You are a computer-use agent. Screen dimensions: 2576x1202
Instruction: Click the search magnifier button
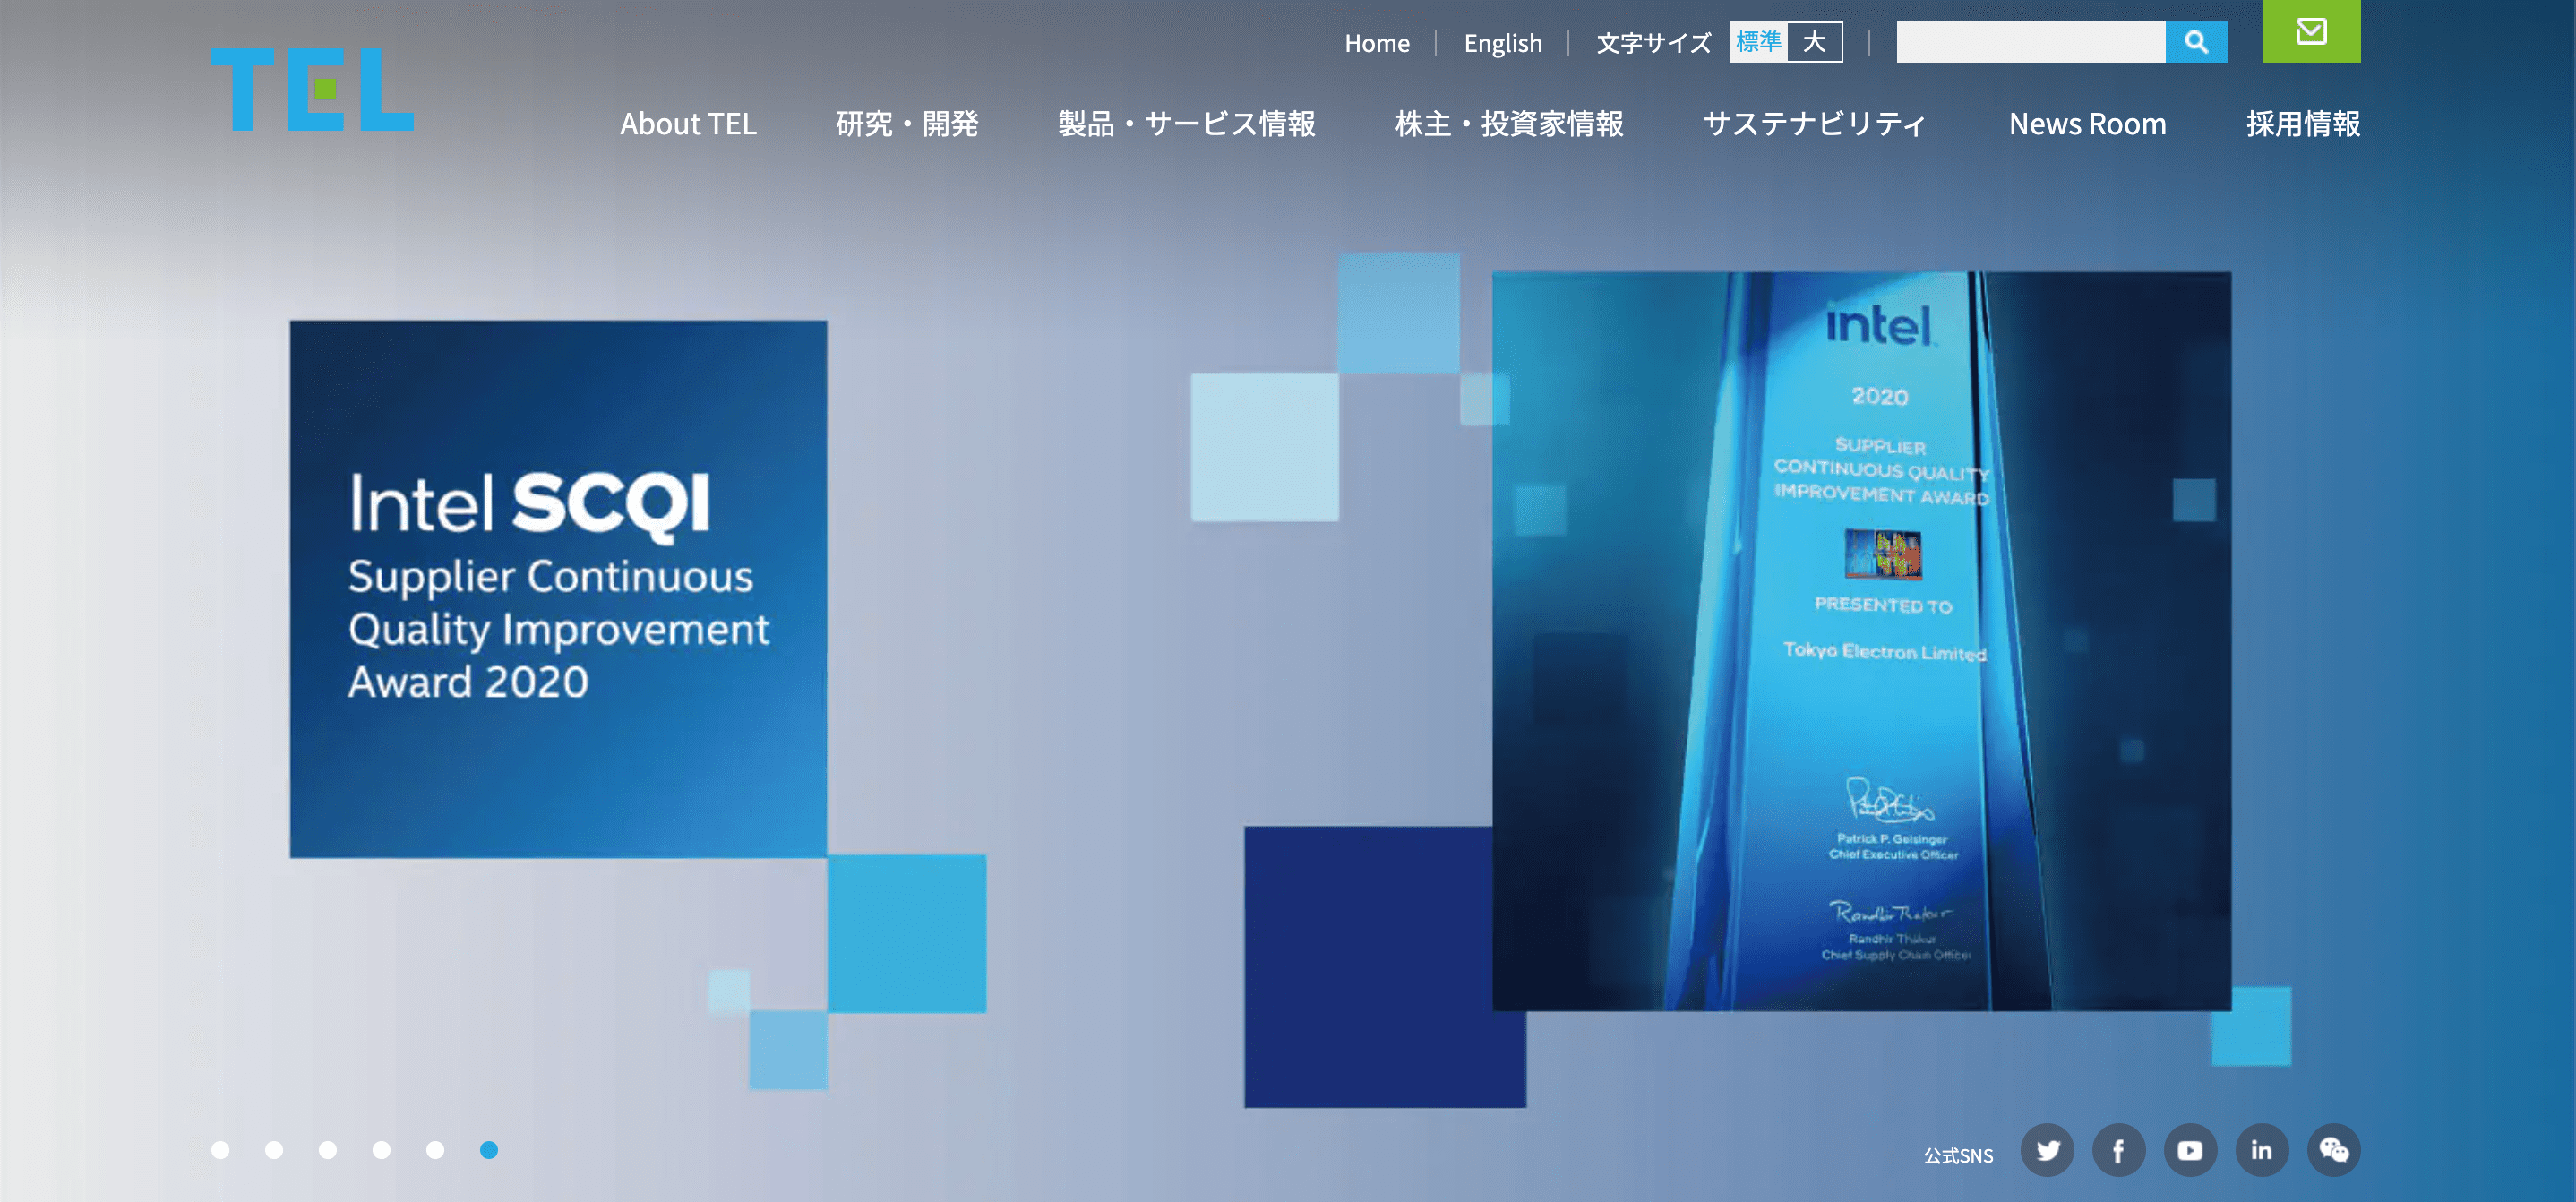[2196, 42]
